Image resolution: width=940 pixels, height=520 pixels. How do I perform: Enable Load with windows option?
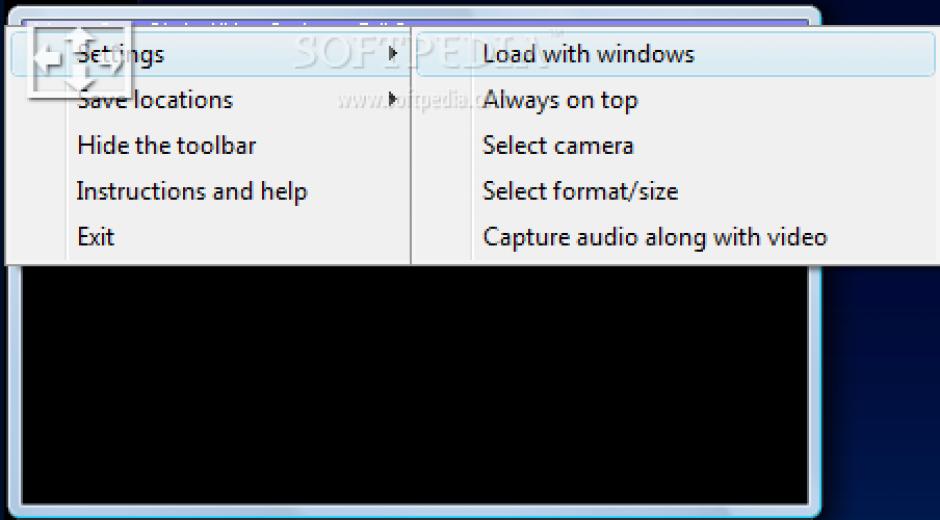676,54
